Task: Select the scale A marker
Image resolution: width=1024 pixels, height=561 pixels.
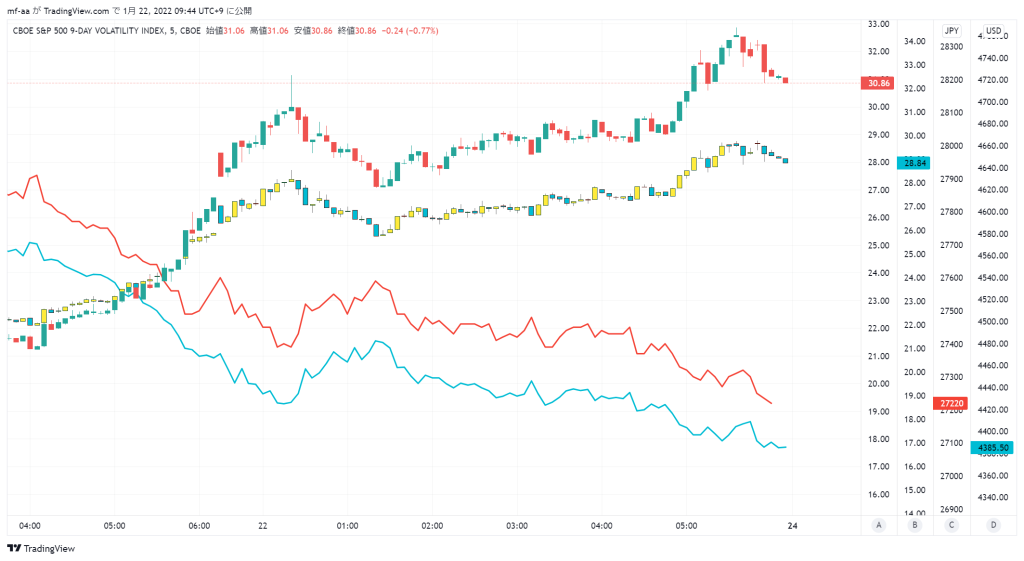Action: pyautogui.click(x=879, y=525)
